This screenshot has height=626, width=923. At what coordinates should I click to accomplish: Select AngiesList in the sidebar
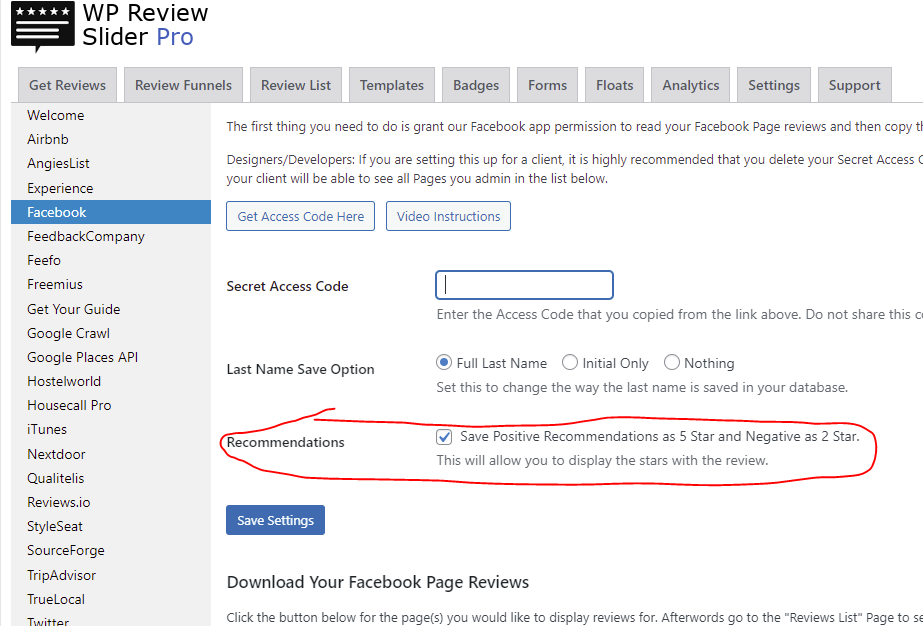(x=111, y=164)
